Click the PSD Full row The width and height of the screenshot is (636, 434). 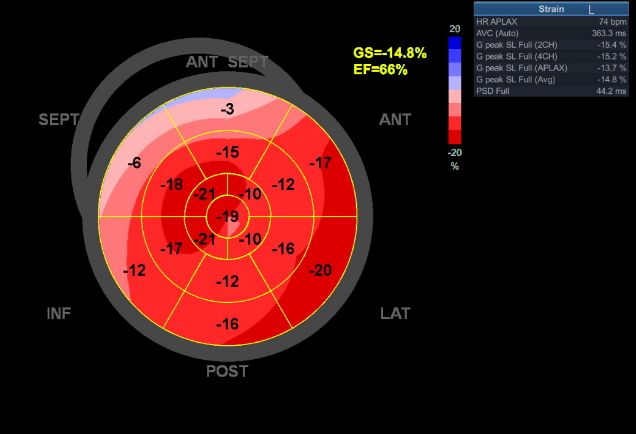(x=552, y=91)
